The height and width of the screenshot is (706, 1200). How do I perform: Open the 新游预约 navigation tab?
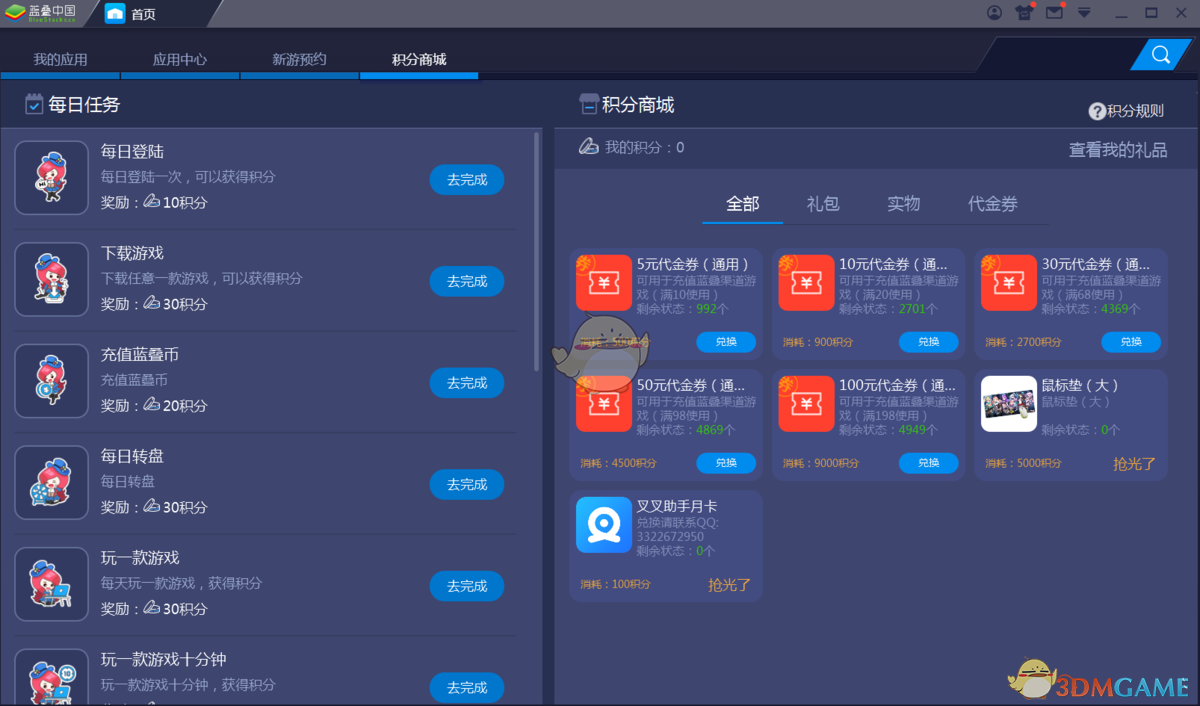click(x=300, y=58)
